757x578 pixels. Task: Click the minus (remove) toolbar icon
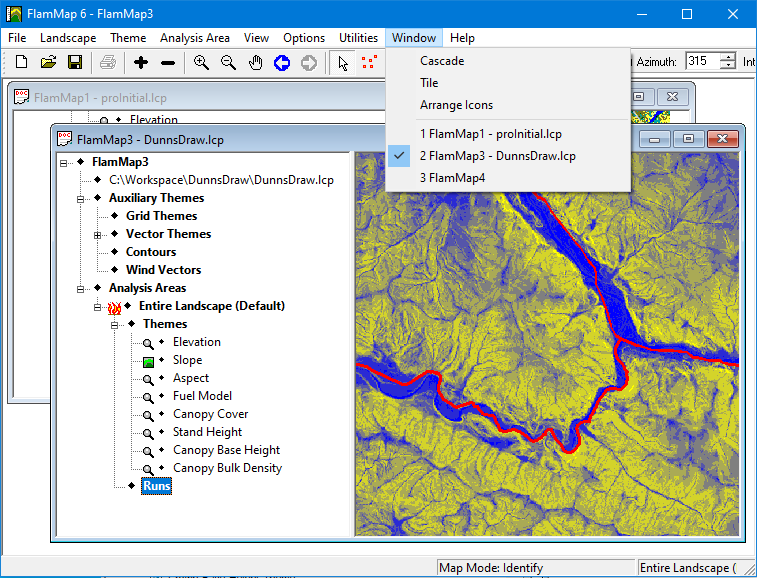[x=168, y=63]
